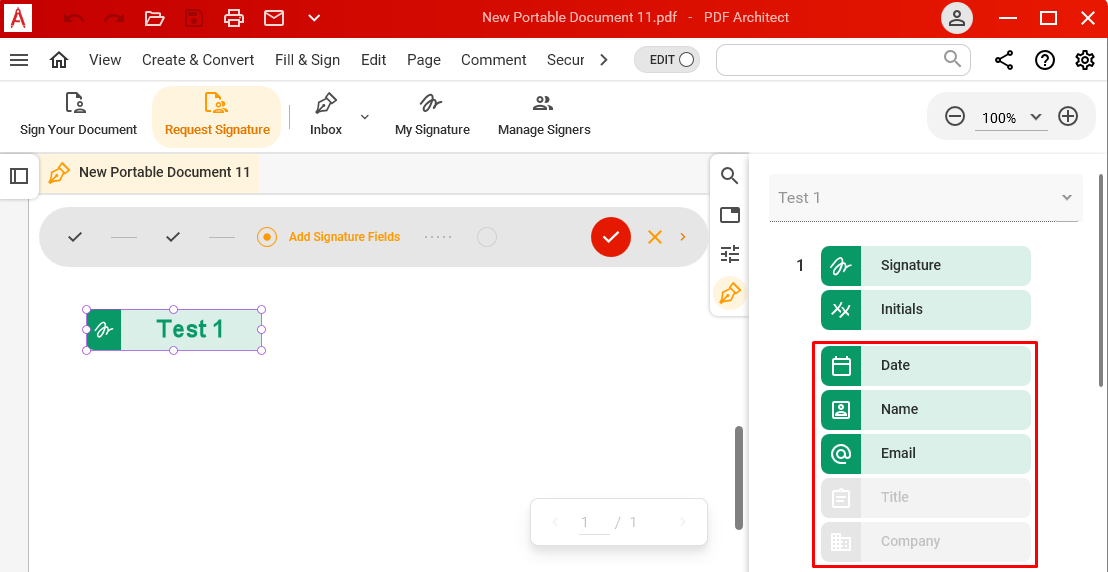Add a Date field
Image resolution: width=1108 pixels, height=572 pixels.
926,366
